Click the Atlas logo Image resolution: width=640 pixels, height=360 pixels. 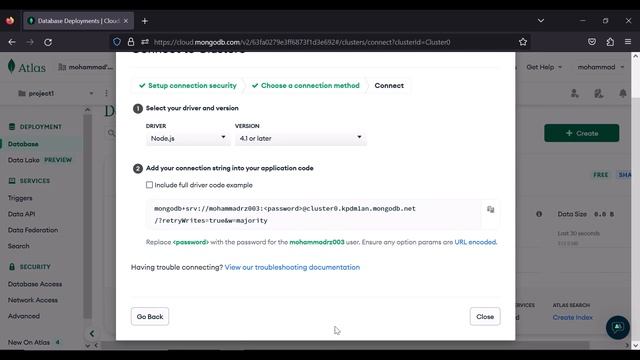pos(27,67)
